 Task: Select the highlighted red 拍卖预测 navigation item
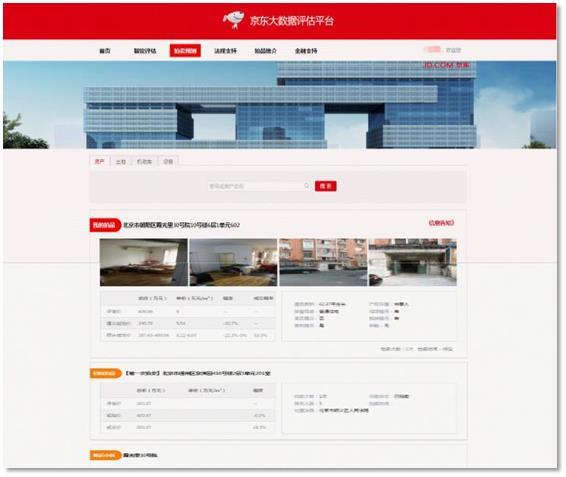(x=185, y=51)
